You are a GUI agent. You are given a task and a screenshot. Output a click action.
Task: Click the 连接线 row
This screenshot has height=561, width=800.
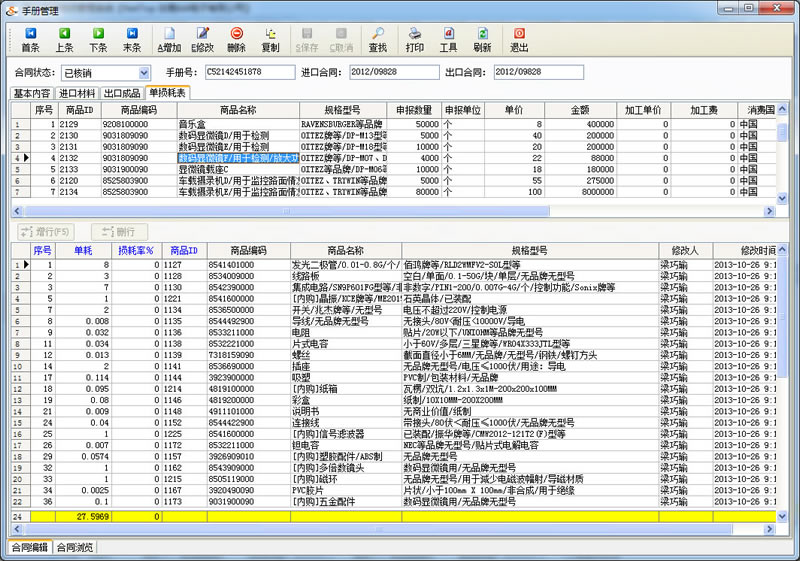click(x=393, y=422)
